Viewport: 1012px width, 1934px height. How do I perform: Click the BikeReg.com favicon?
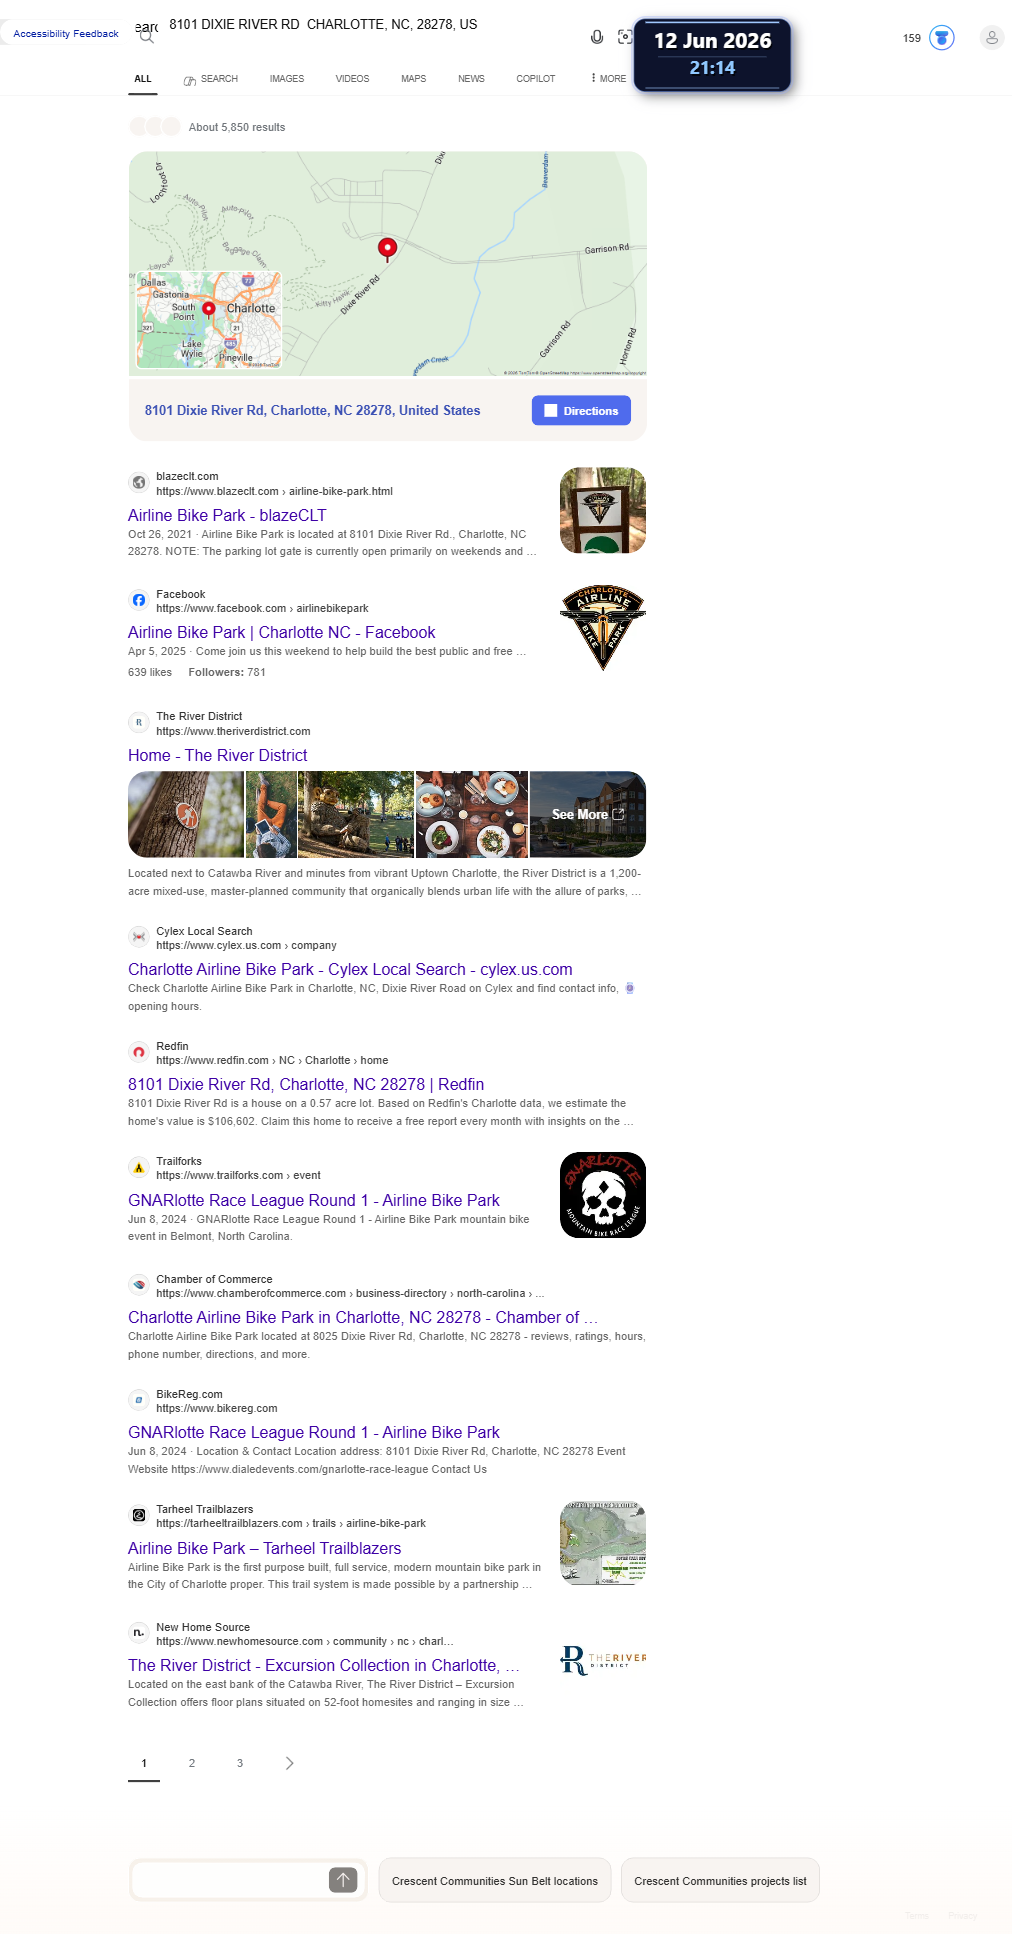tap(139, 1400)
